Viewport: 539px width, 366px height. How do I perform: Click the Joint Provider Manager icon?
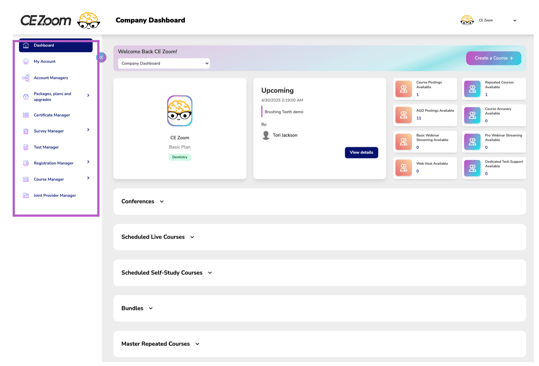tap(26, 196)
